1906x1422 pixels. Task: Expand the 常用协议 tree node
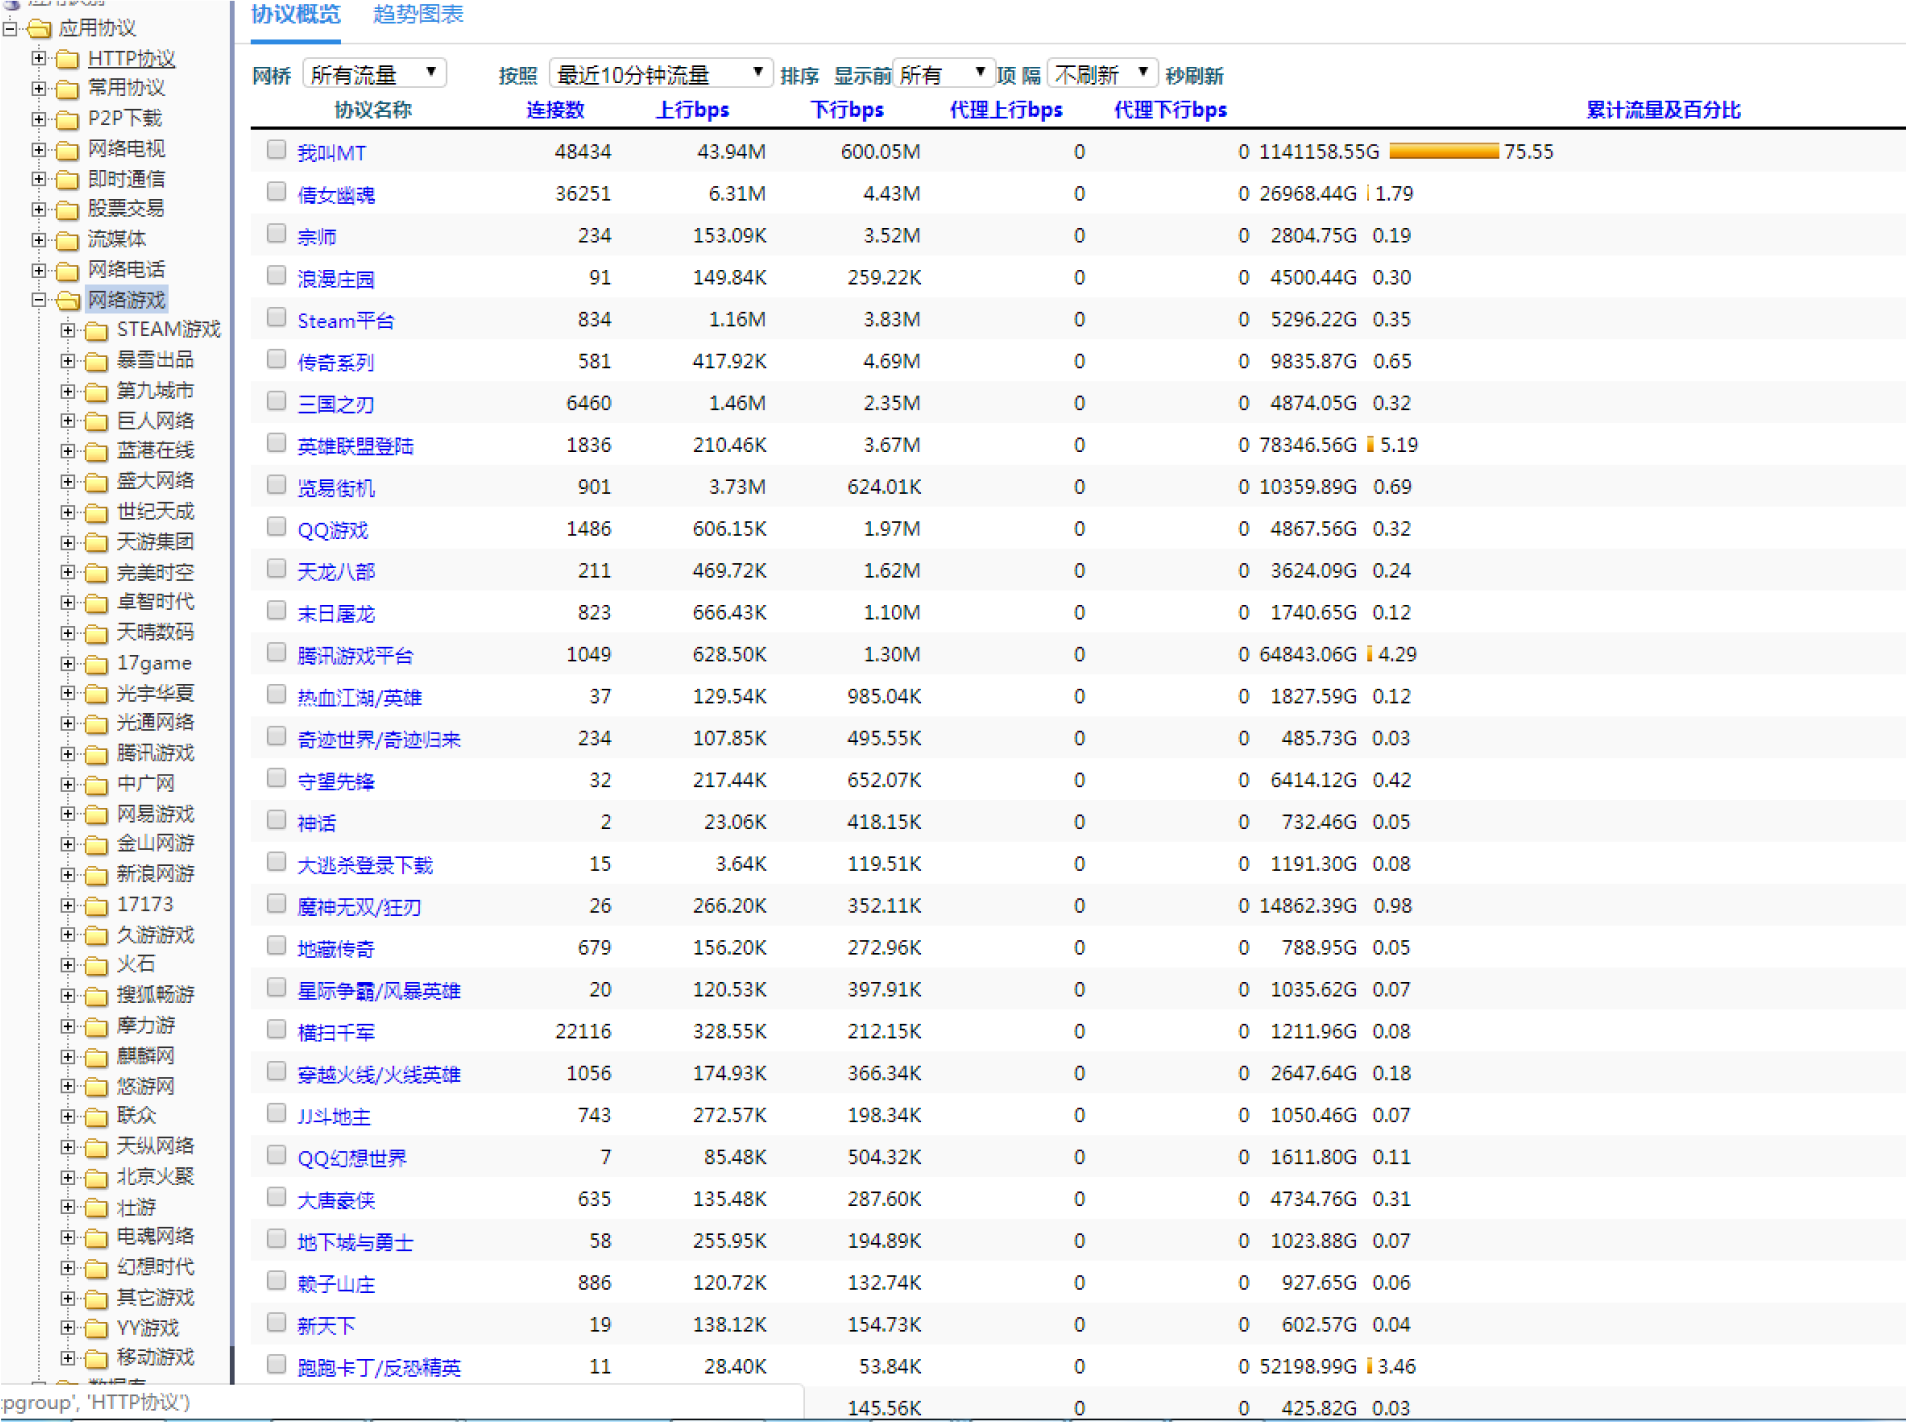(39, 88)
